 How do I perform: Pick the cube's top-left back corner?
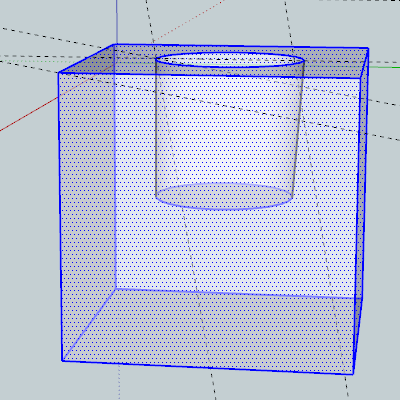pyautogui.click(x=115, y=44)
